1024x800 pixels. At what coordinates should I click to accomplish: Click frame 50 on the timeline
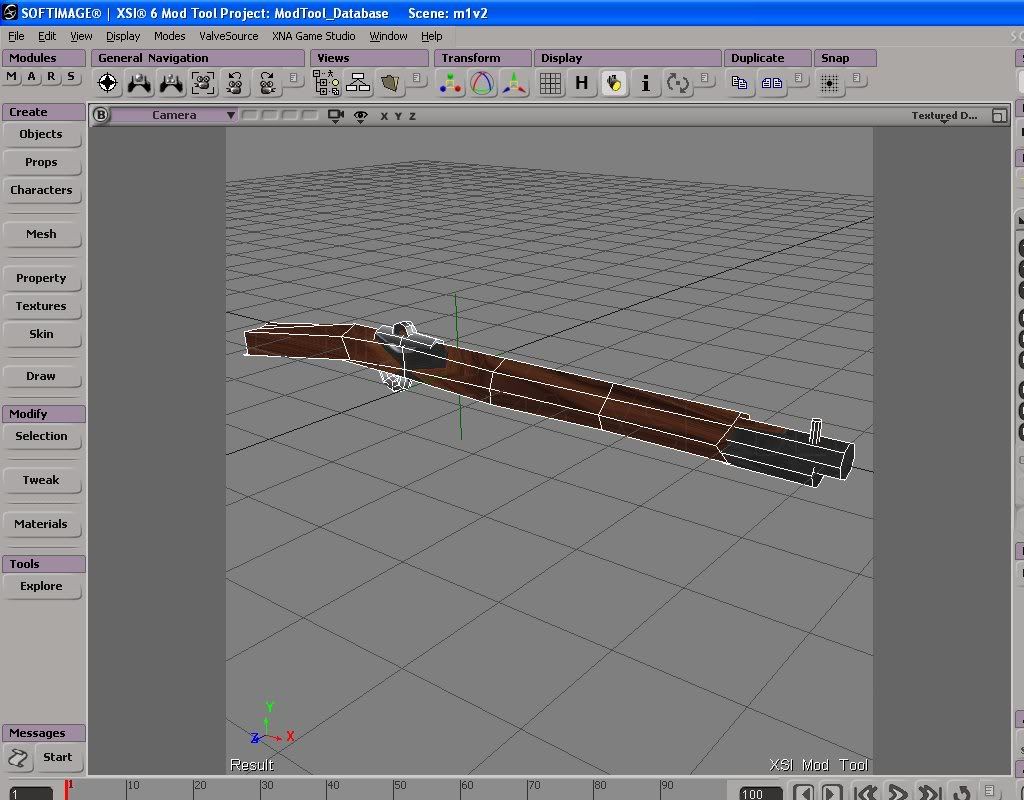pyautogui.click(x=400, y=786)
